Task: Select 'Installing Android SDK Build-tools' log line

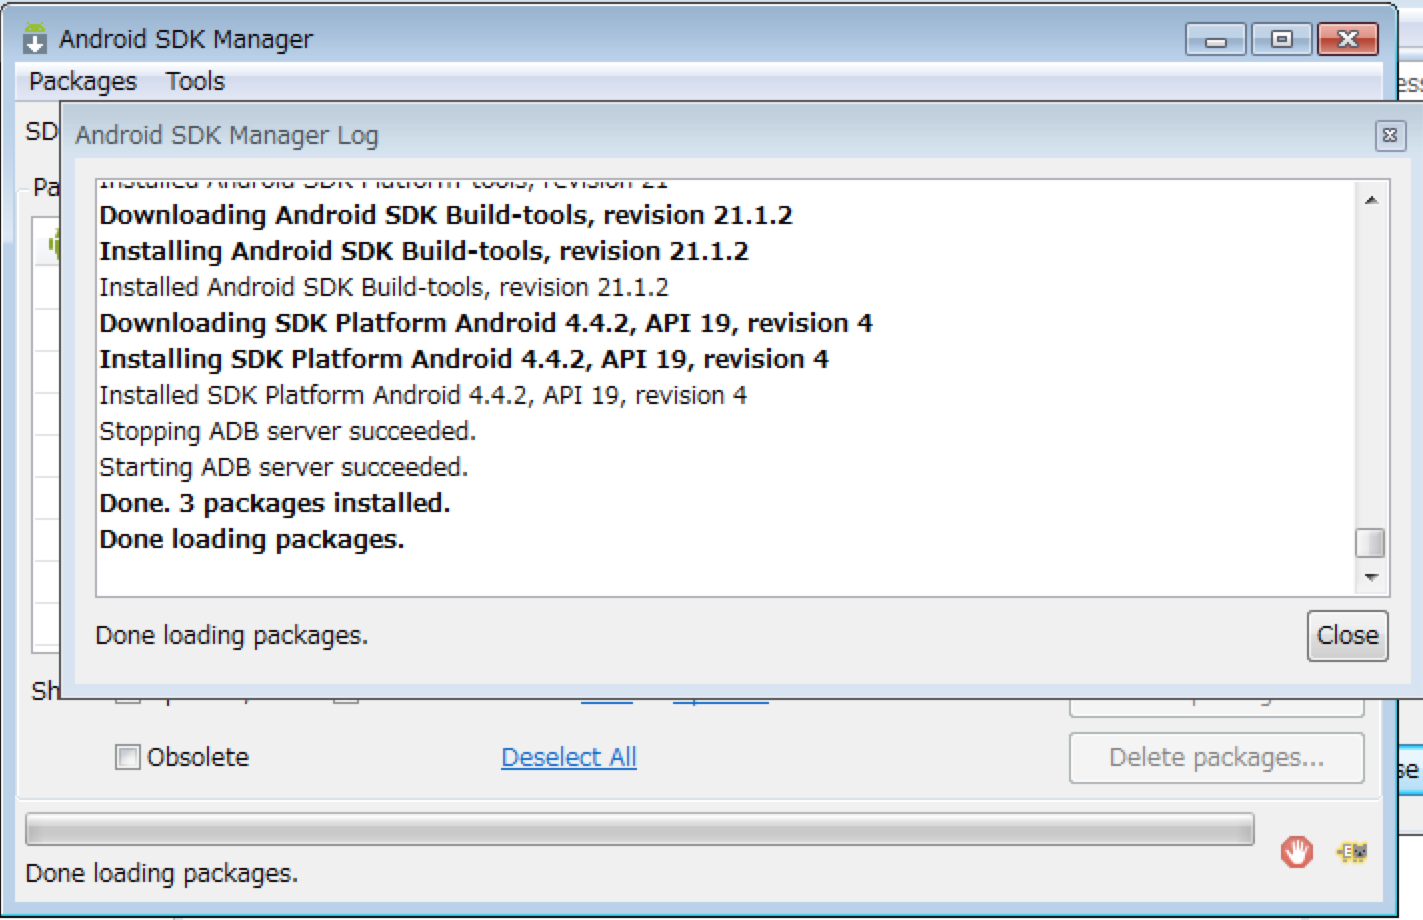Action: point(424,251)
